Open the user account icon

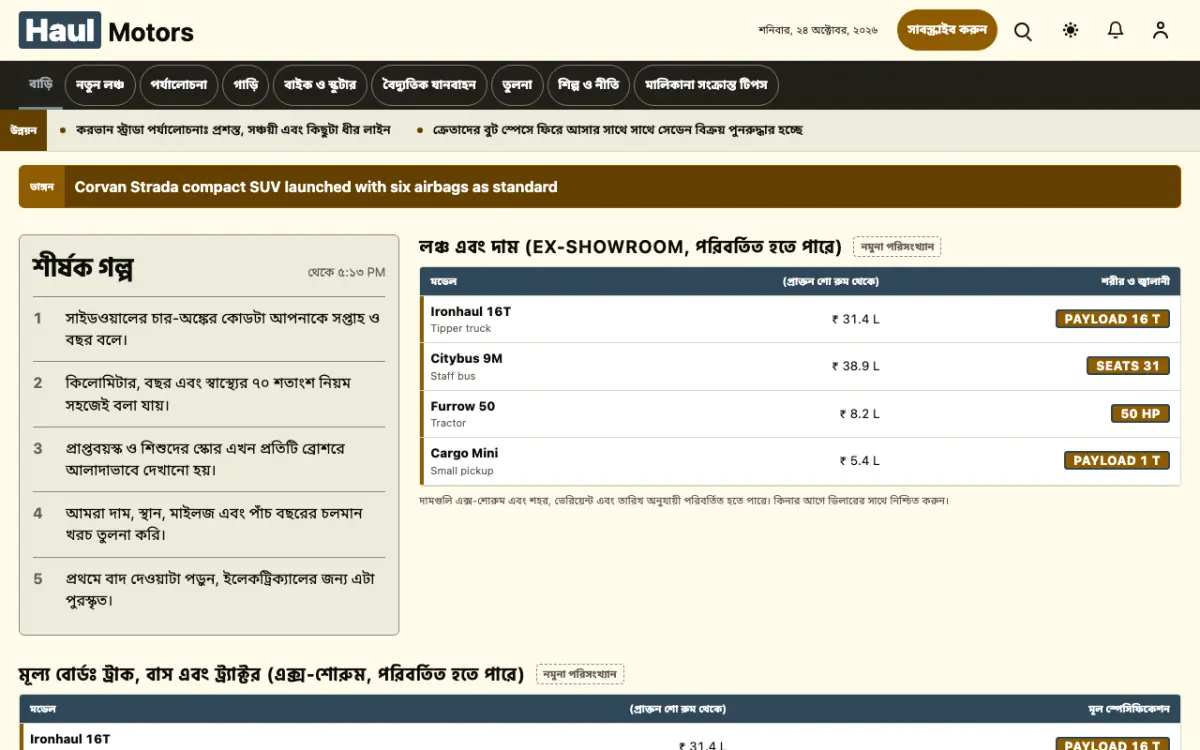point(1160,31)
